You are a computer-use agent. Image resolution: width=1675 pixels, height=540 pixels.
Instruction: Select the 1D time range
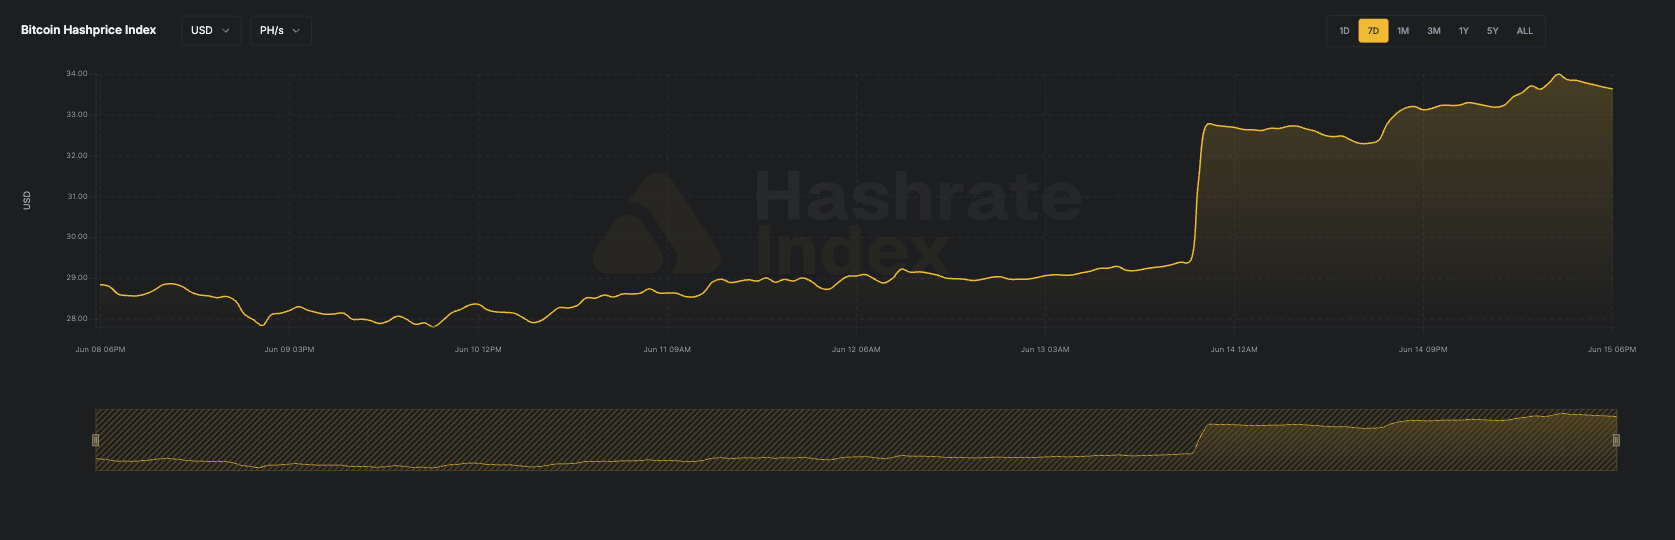tap(1344, 31)
